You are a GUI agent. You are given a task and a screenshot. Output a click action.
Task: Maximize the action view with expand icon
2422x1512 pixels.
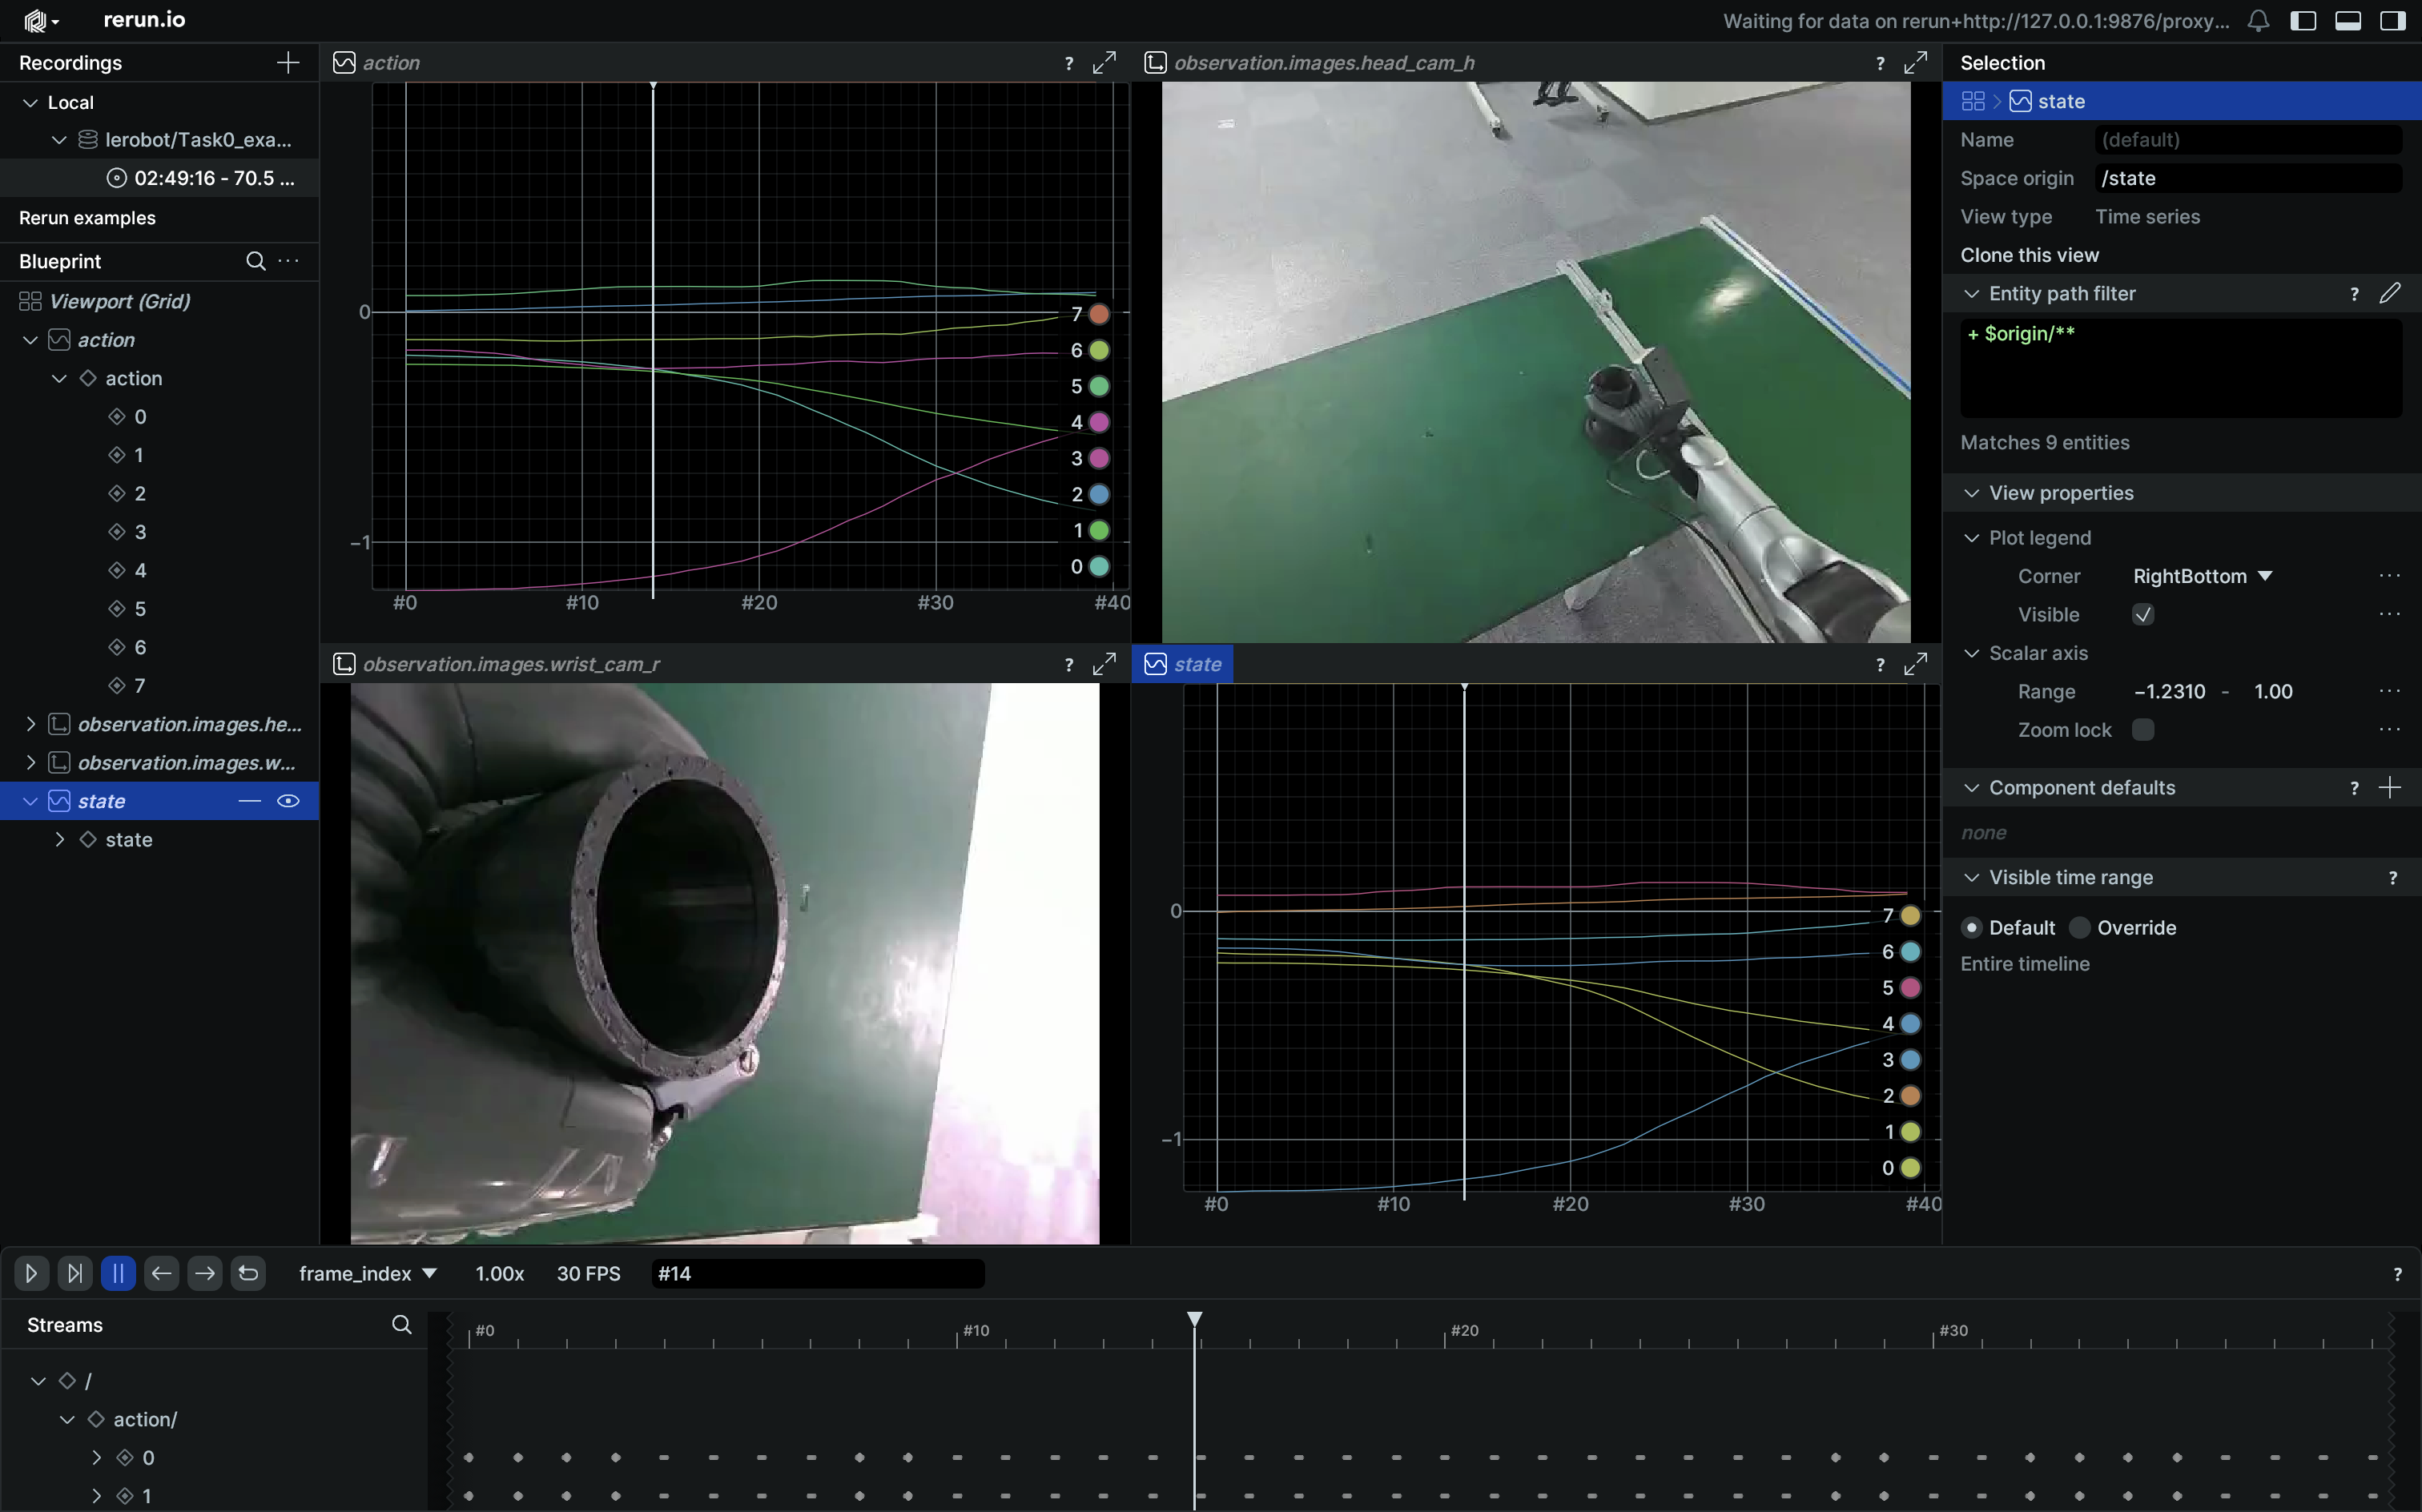[1103, 63]
